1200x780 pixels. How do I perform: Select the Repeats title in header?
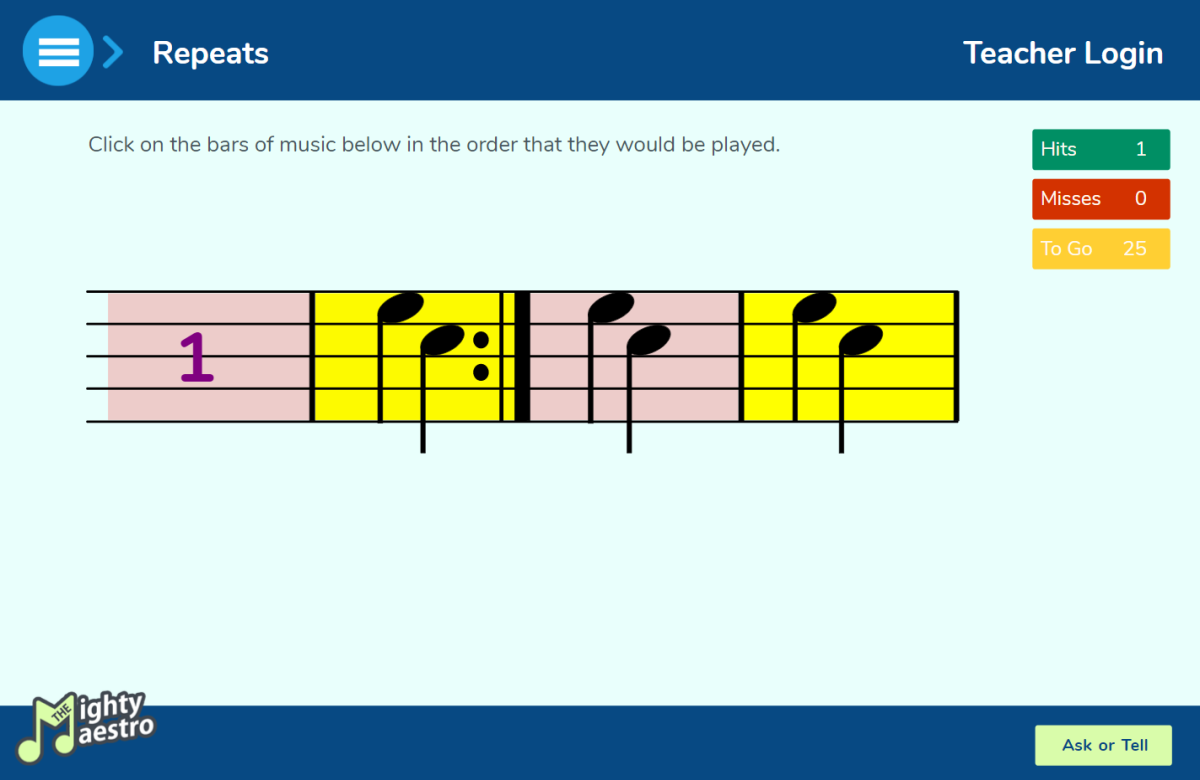tap(210, 53)
